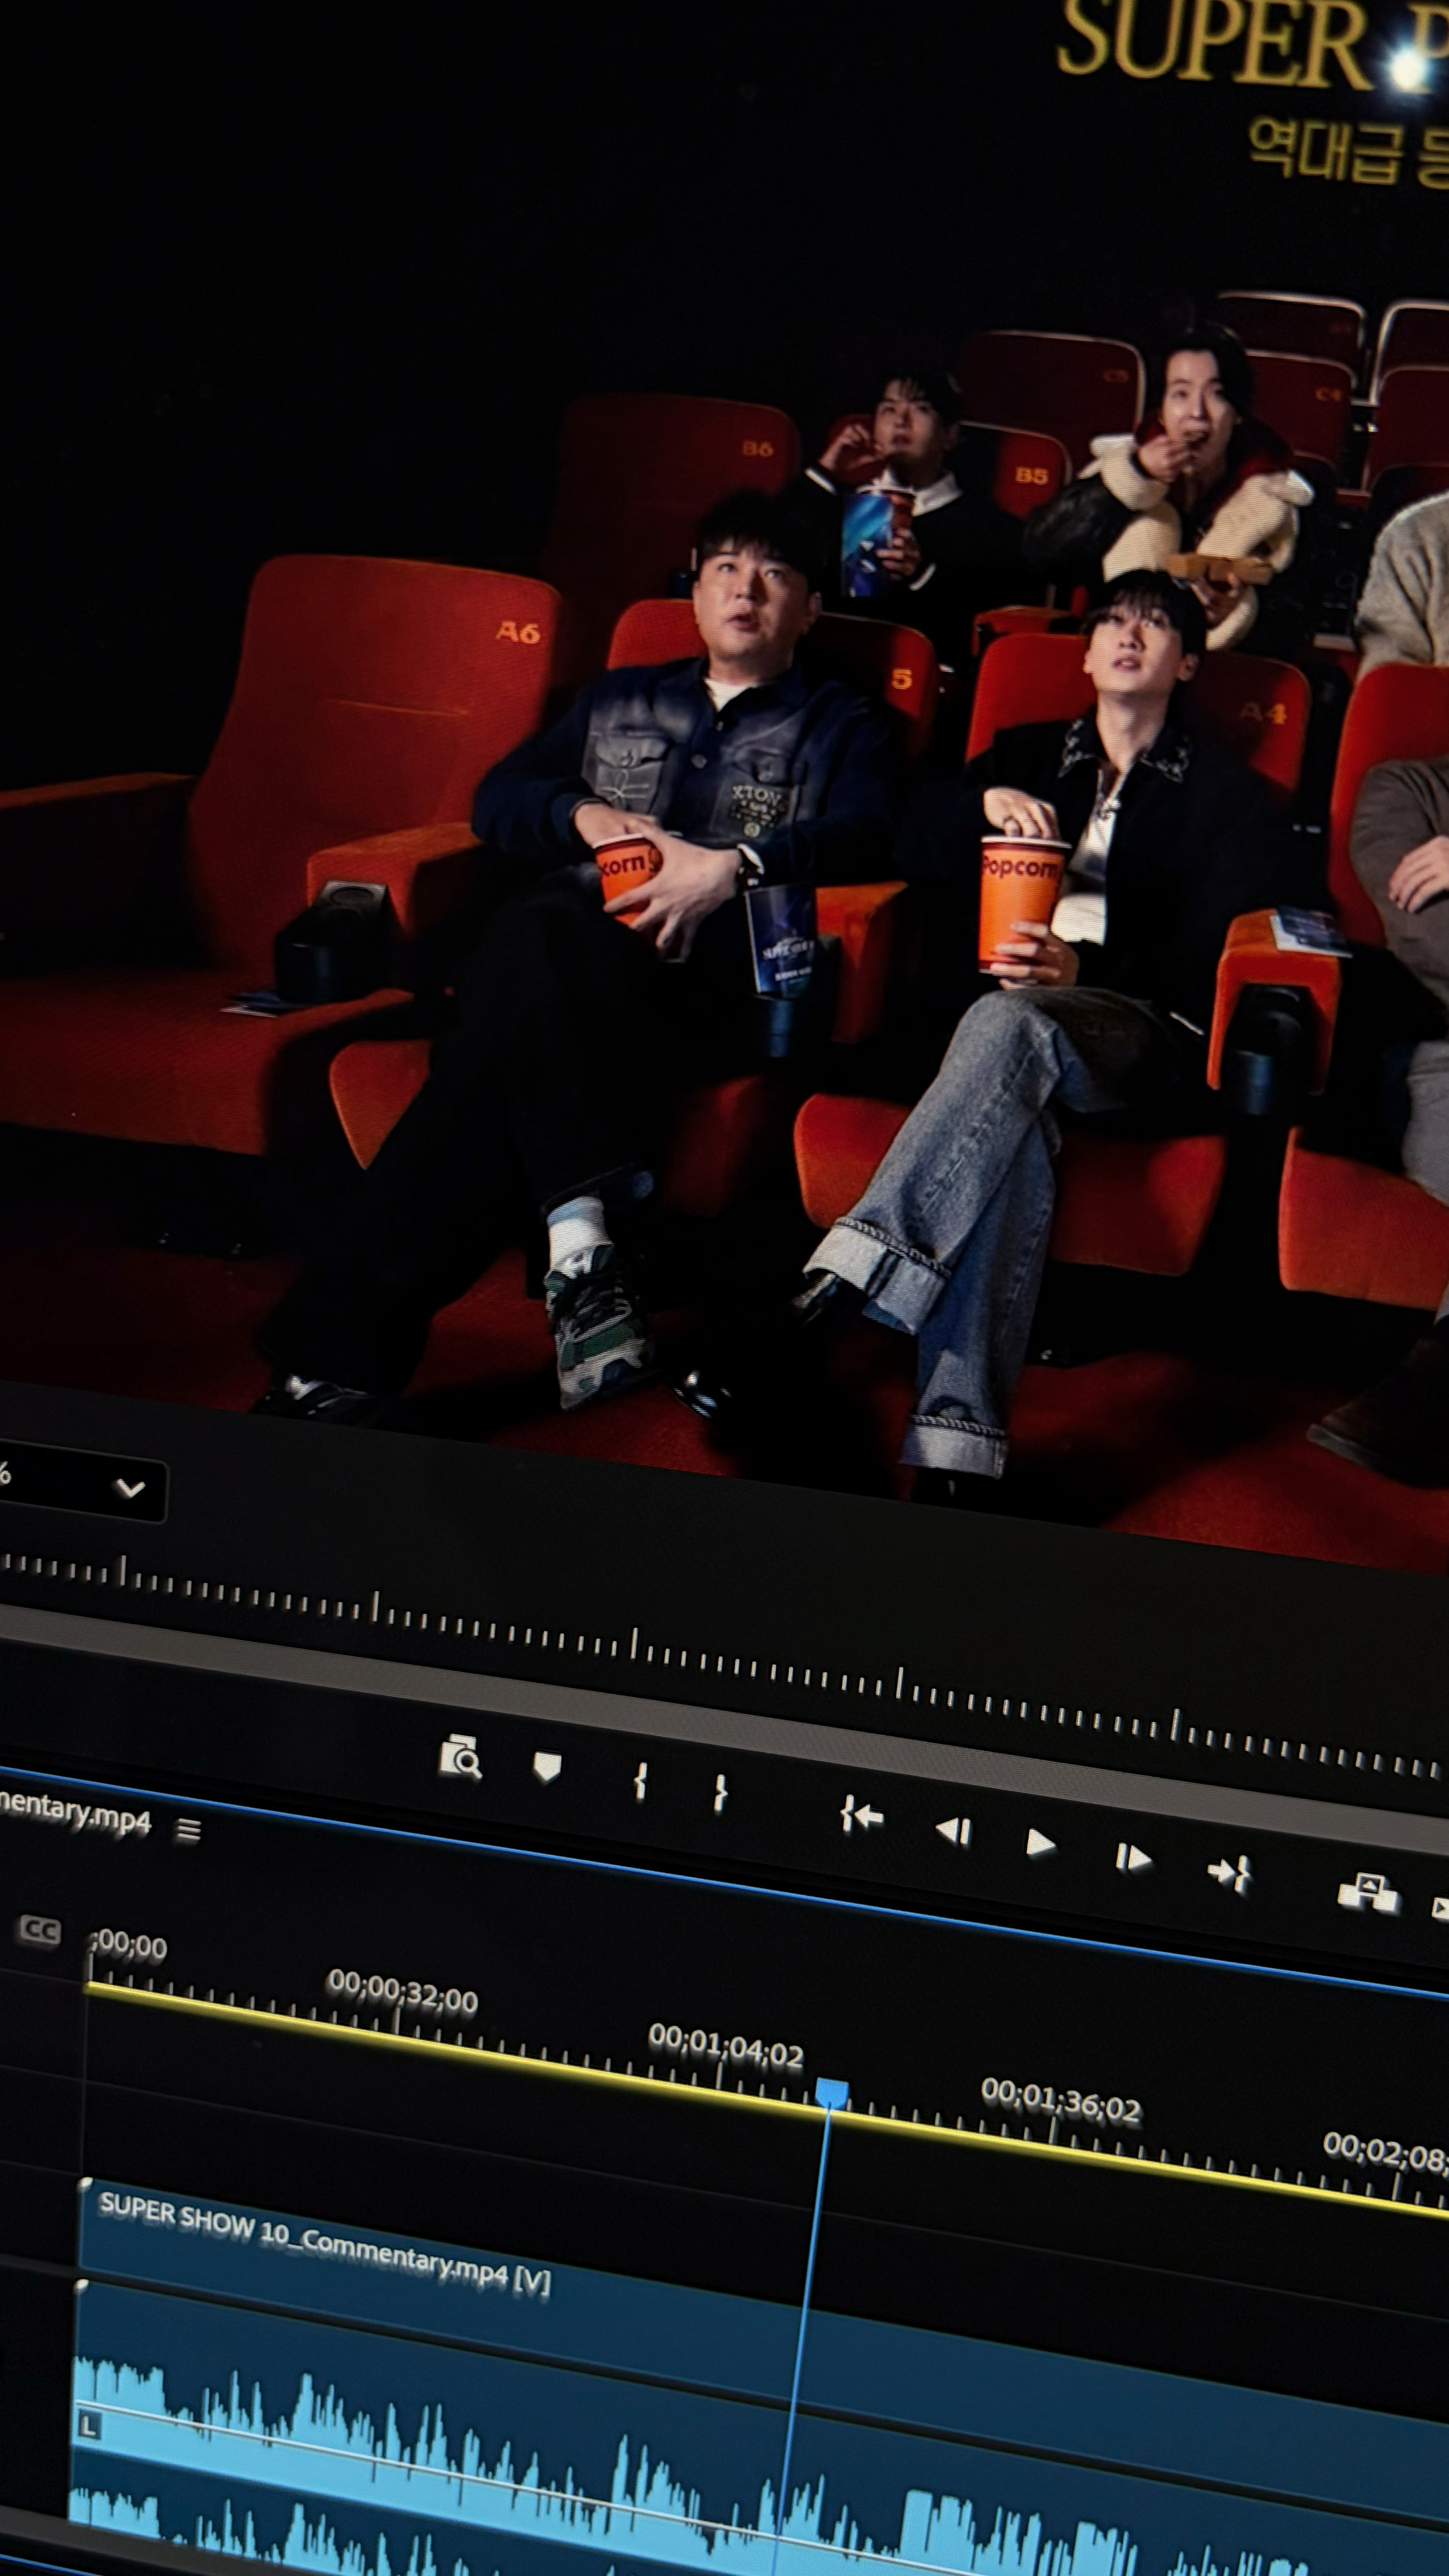1449x2576 pixels.
Task: Add Marker using the marker icon
Action: pyautogui.click(x=546, y=1767)
